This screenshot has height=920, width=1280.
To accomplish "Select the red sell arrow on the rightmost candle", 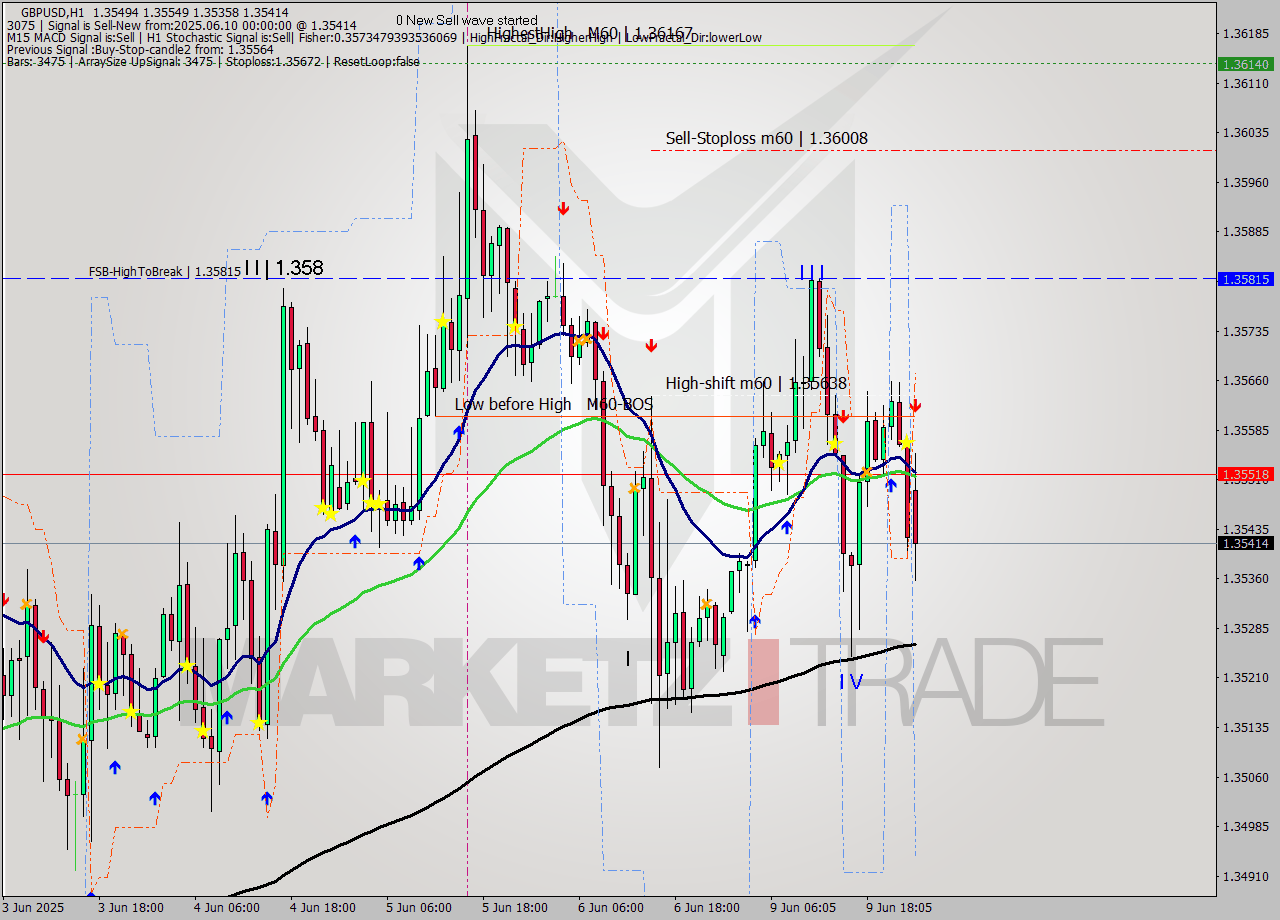I will 914,408.
